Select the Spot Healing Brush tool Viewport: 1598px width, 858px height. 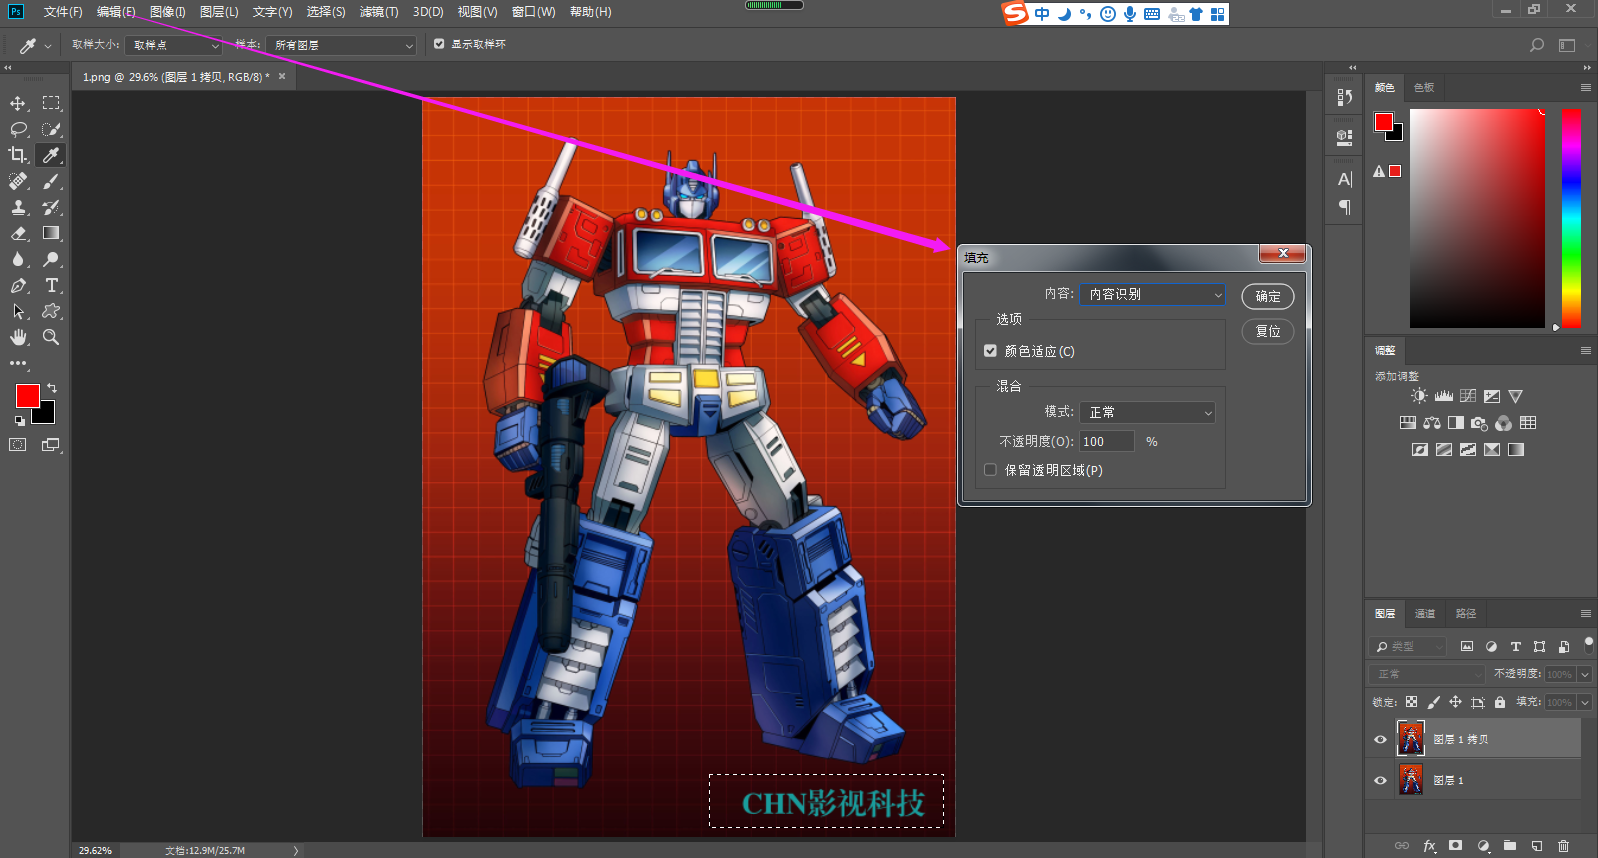(18, 181)
